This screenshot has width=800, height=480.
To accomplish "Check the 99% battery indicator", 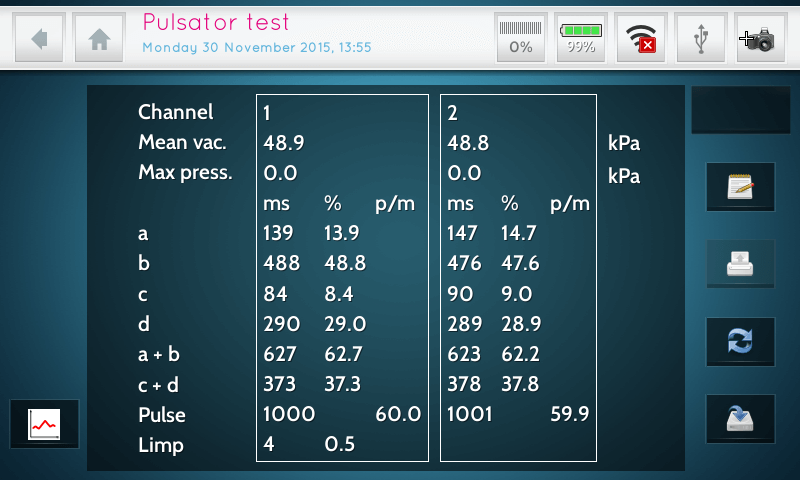I will point(581,39).
